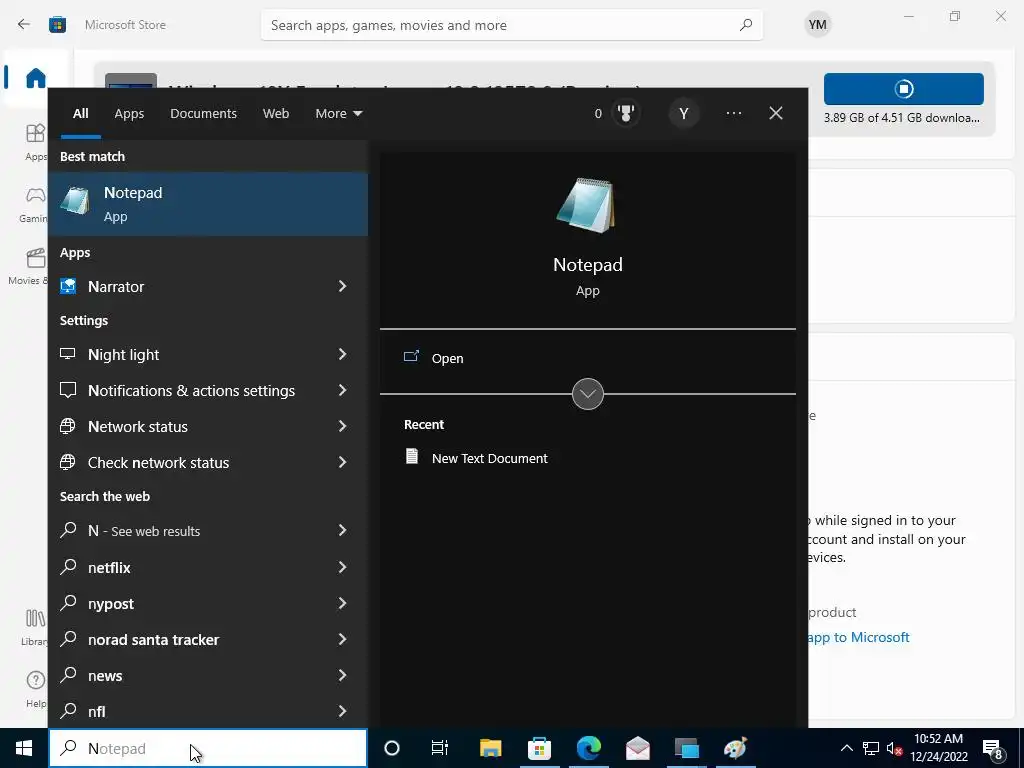Open Notepad best match result
Image resolution: width=1024 pixels, height=768 pixels.
(208, 204)
